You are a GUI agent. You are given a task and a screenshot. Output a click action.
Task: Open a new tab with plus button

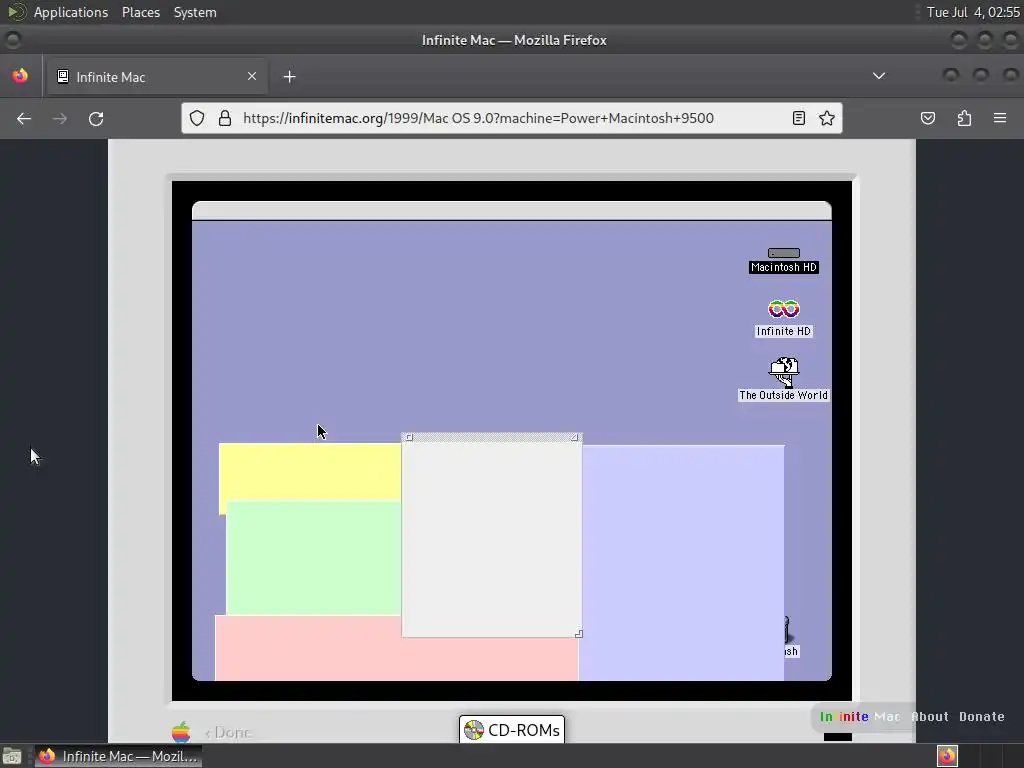point(289,77)
